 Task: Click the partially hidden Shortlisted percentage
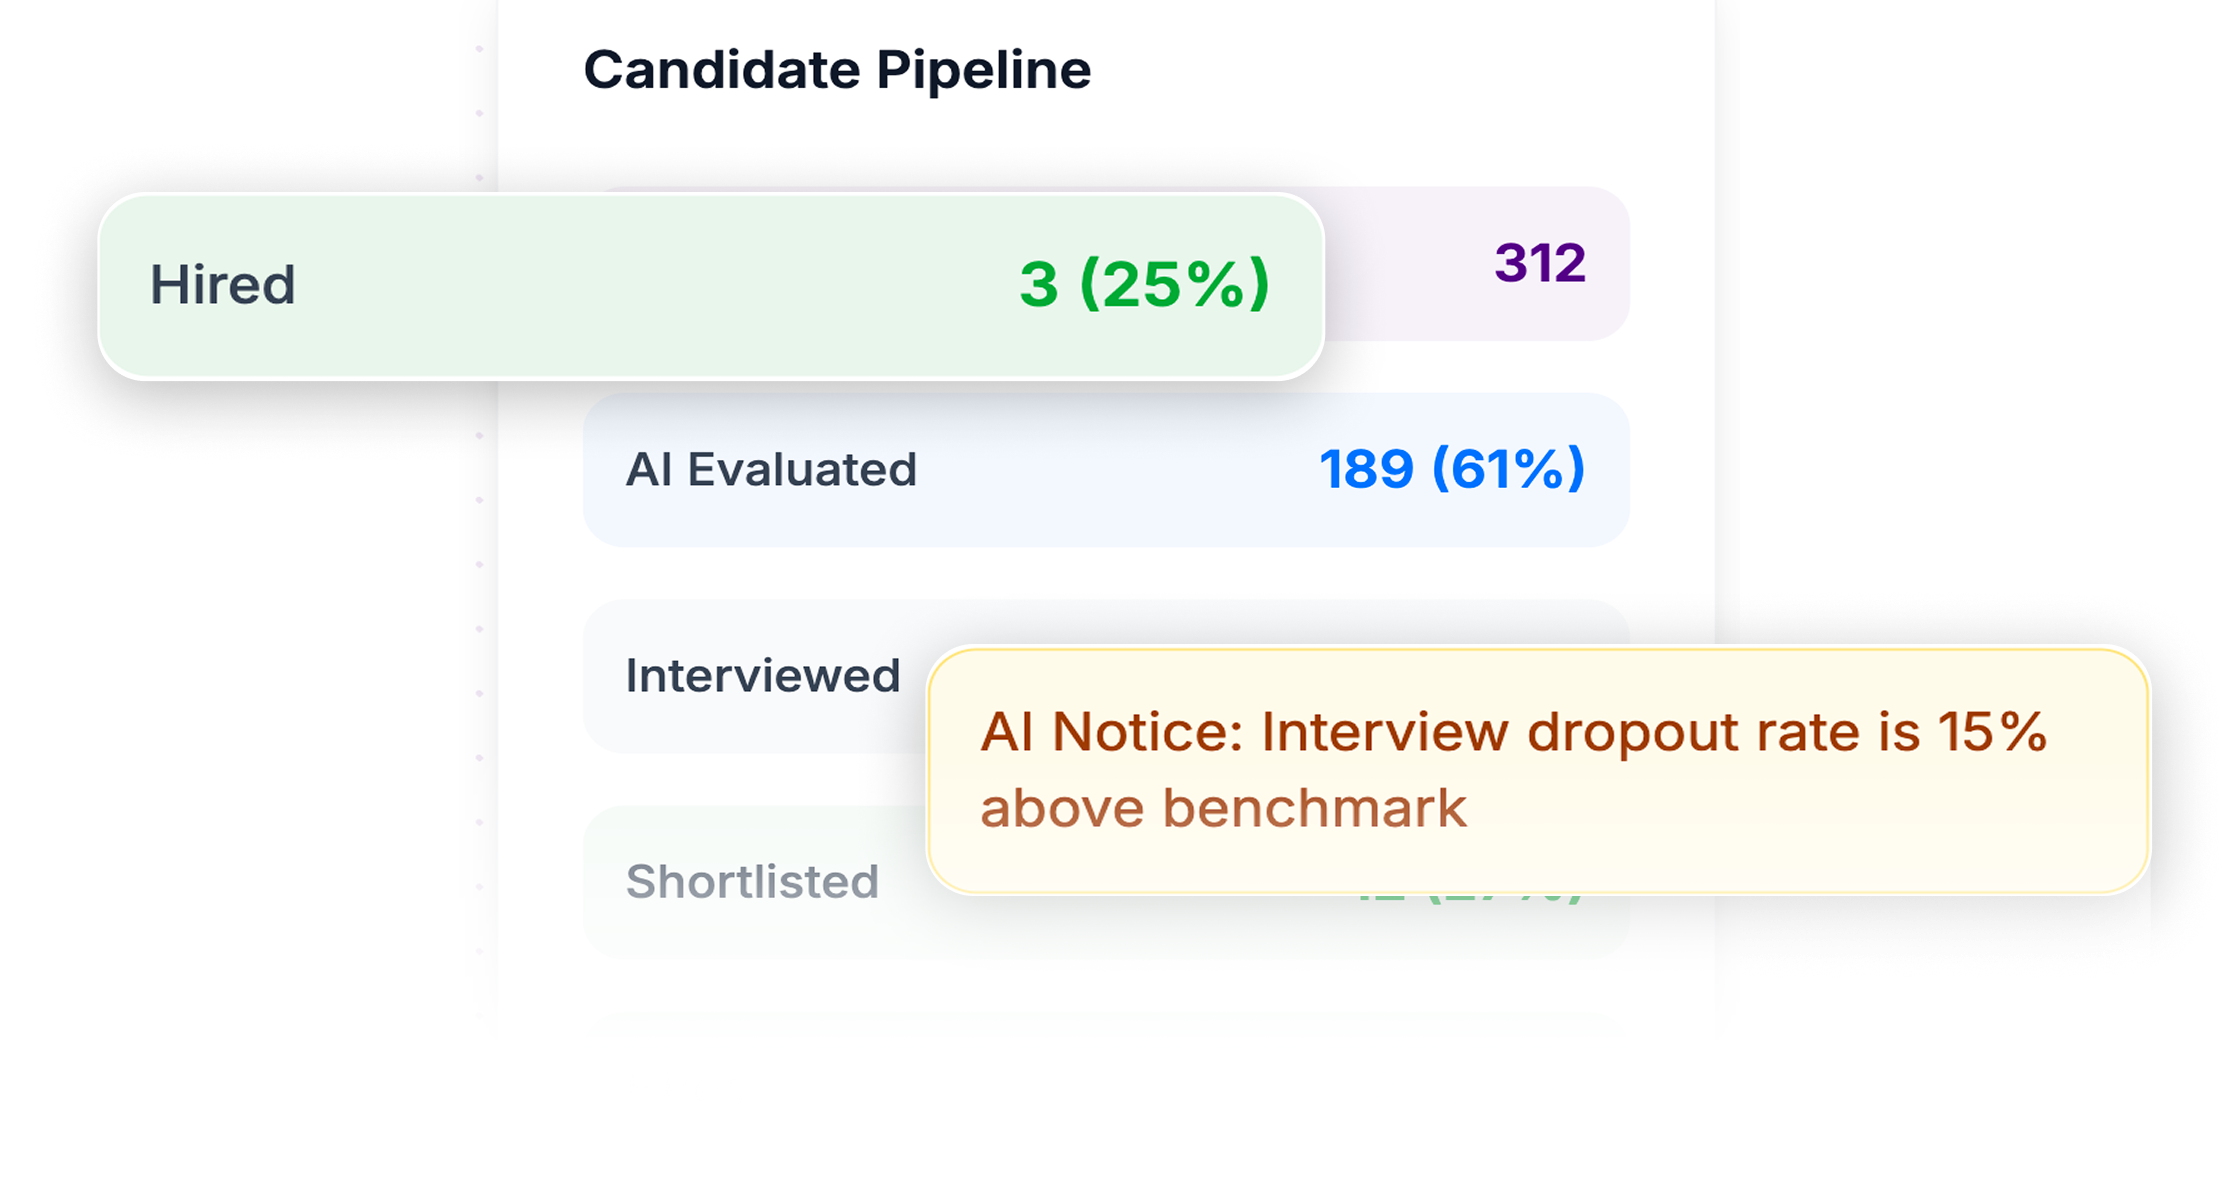1470,898
